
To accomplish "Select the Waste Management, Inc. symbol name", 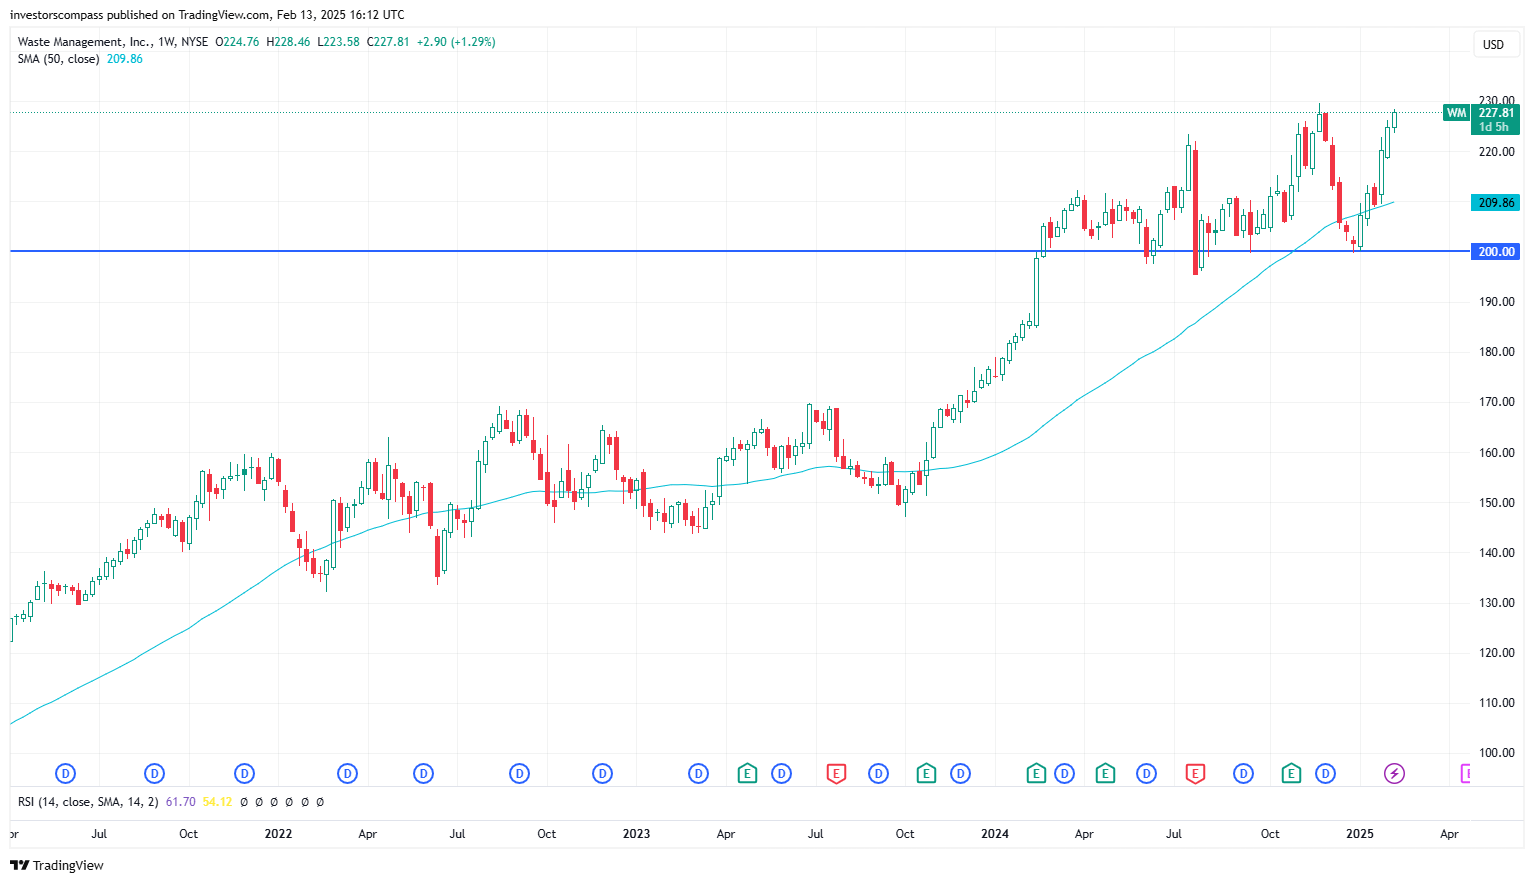I will (x=87, y=41).
